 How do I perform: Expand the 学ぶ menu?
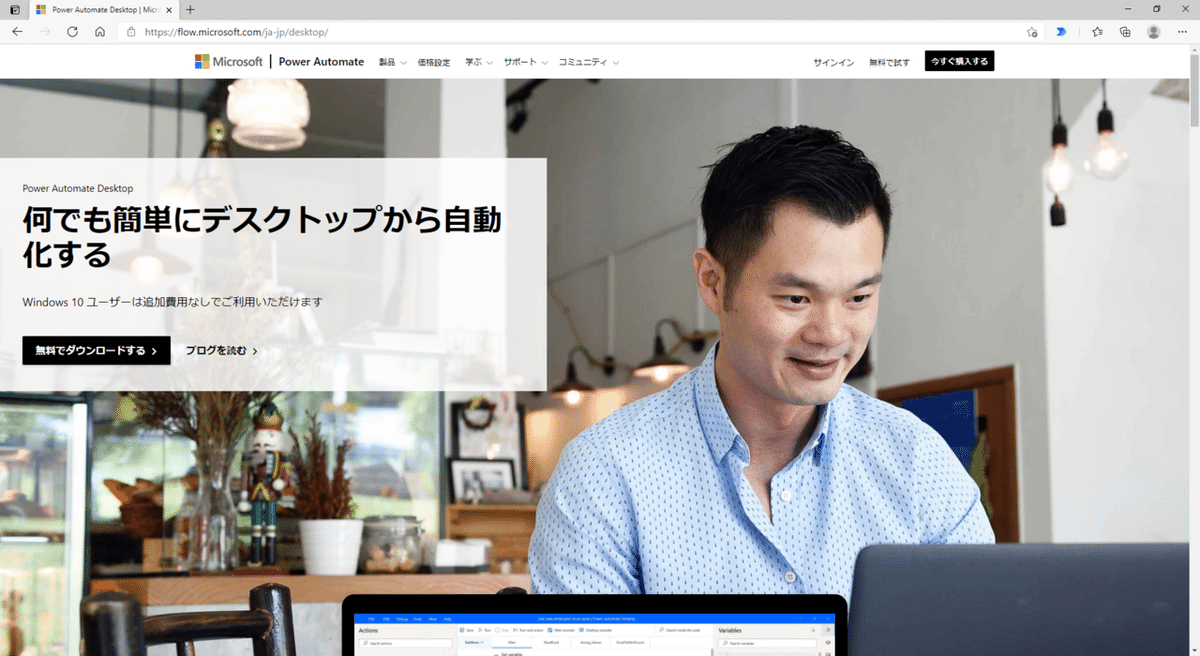pyautogui.click(x=479, y=62)
